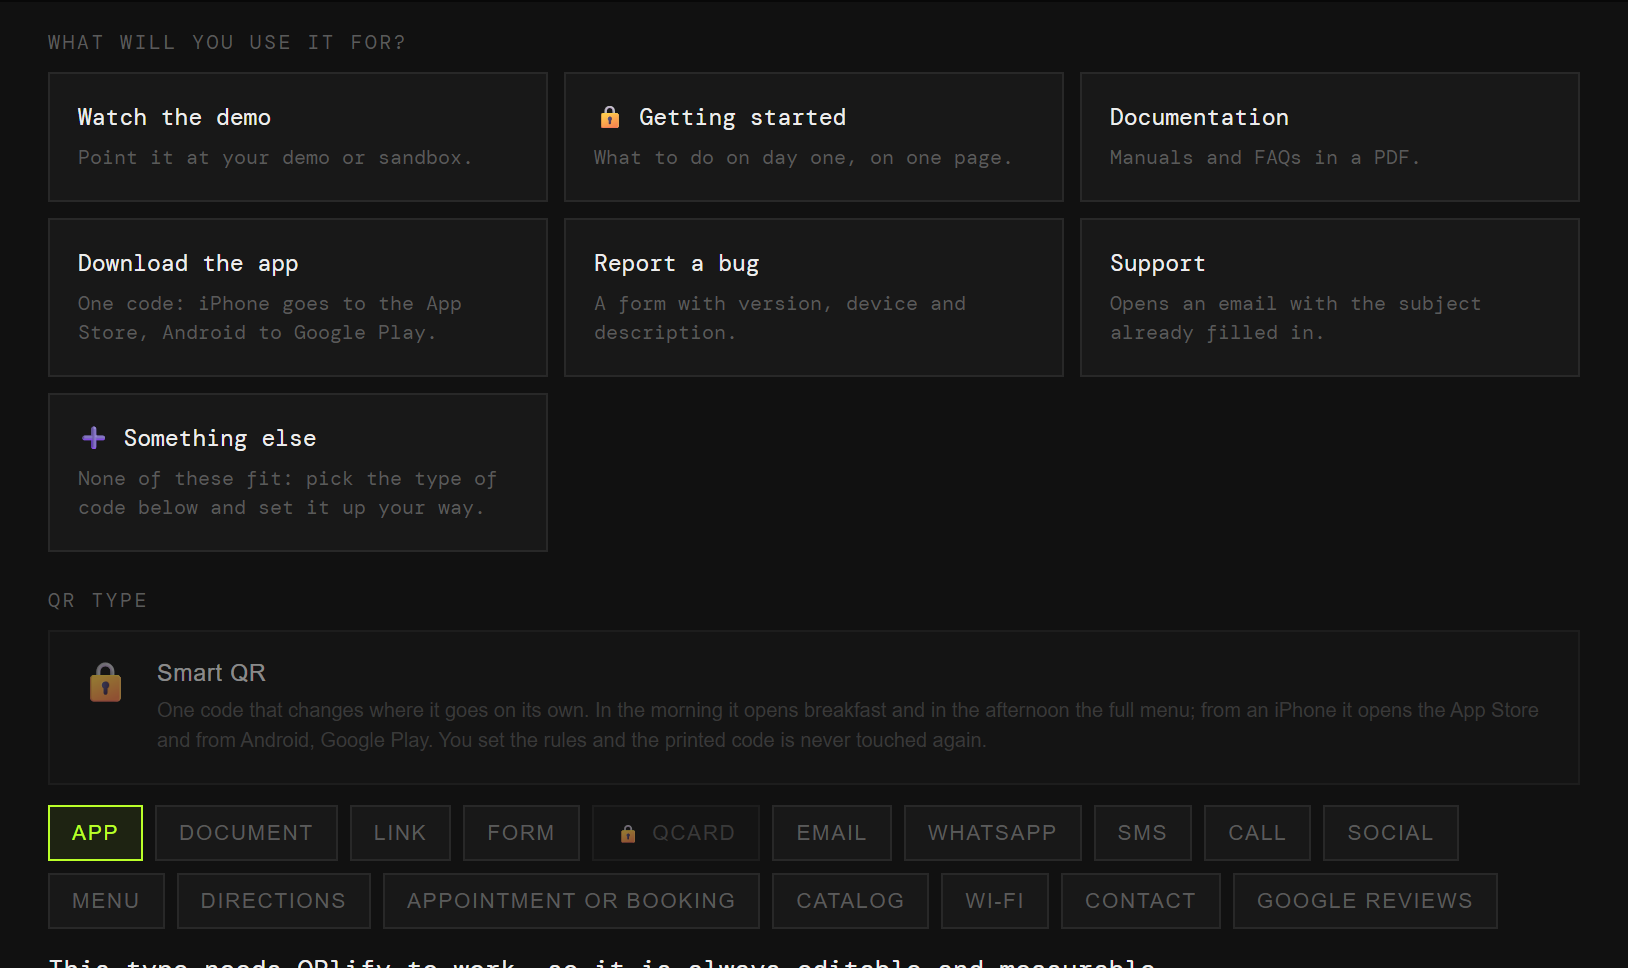
Task: Click the plus icon on Something else
Action: point(94,438)
